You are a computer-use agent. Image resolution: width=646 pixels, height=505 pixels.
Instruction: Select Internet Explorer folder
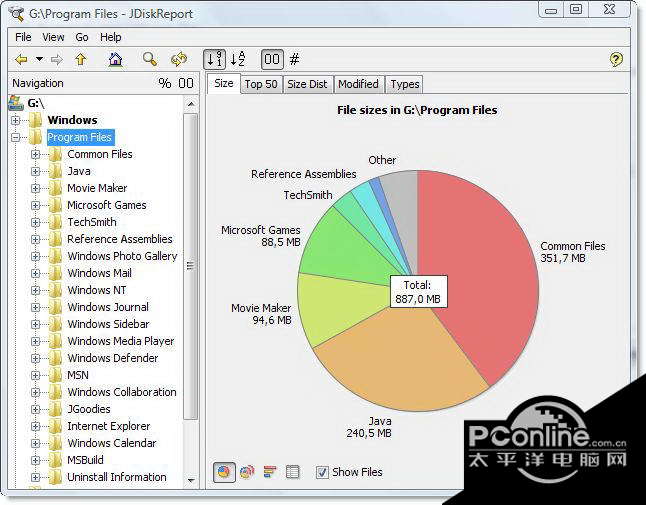tap(109, 426)
